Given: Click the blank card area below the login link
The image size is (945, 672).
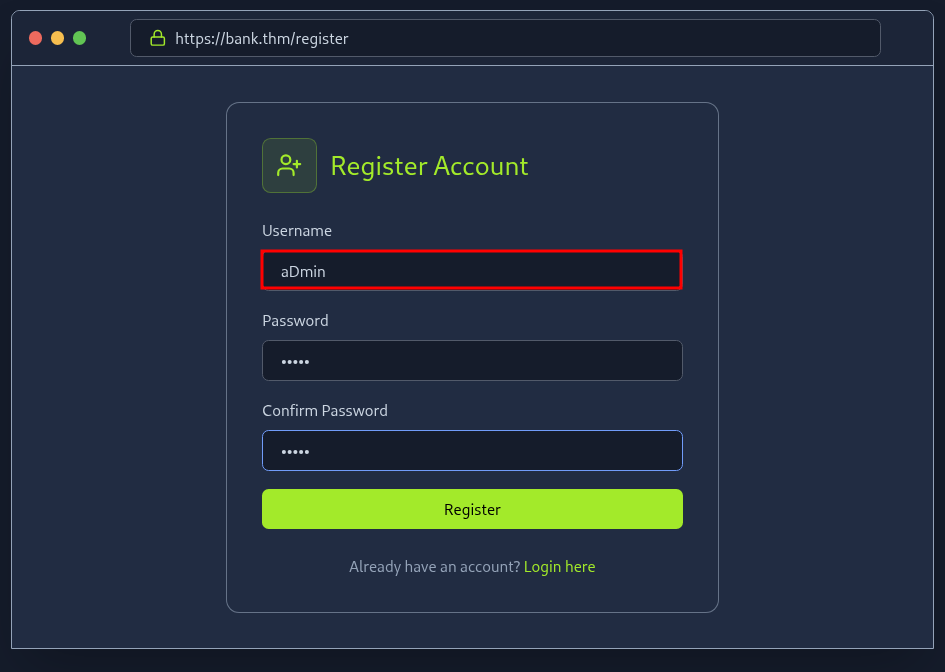Looking at the screenshot, I should (x=471, y=594).
